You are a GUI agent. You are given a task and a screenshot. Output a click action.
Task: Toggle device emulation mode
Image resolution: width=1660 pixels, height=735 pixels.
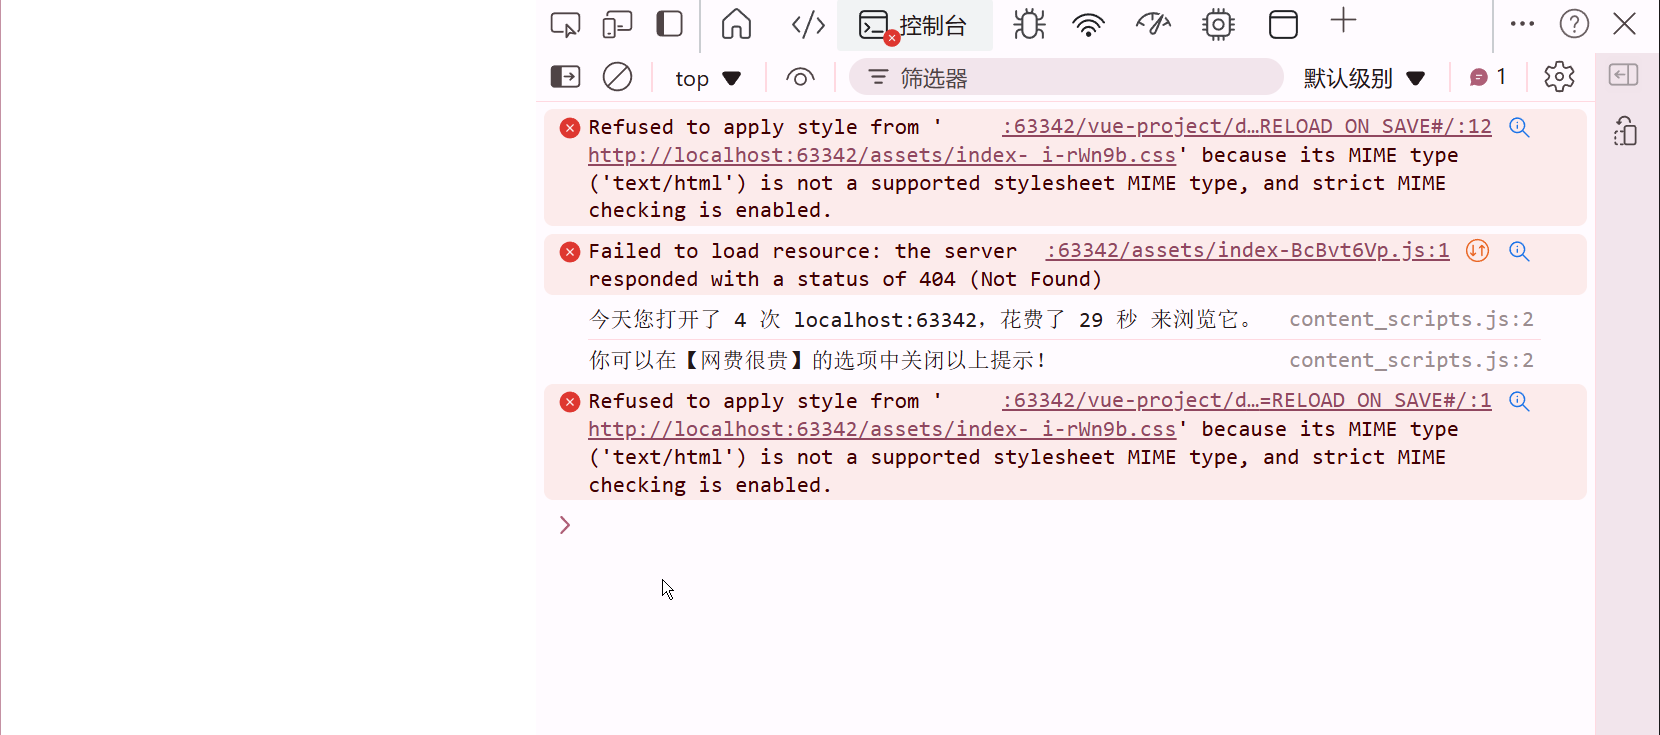(617, 24)
